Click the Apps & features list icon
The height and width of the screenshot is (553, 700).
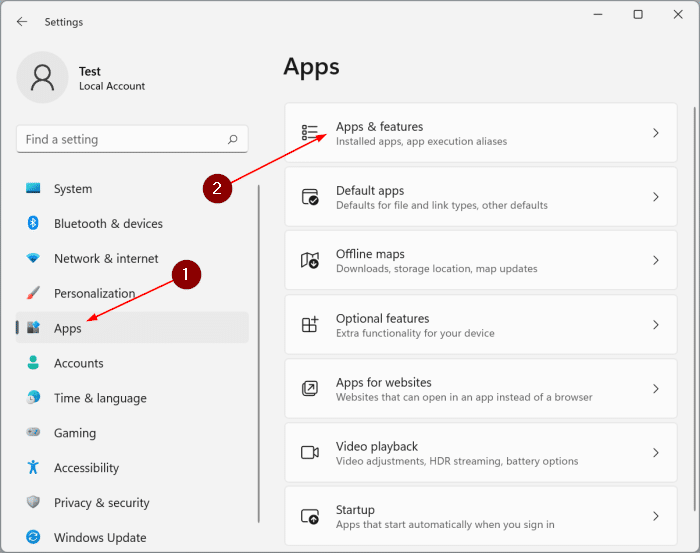(x=309, y=133)
